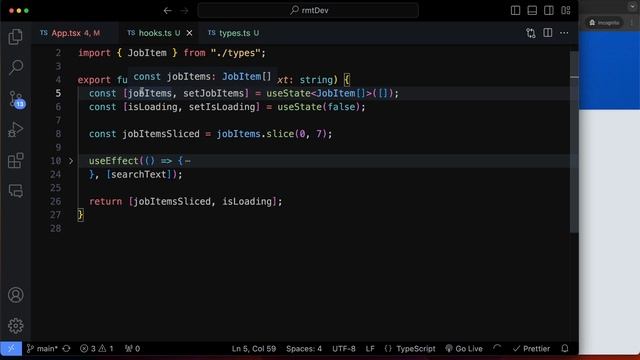This screenshot has width=640, height=360.
Task: Open the editor More Actions ellipsis
Action: coord(564,33)
